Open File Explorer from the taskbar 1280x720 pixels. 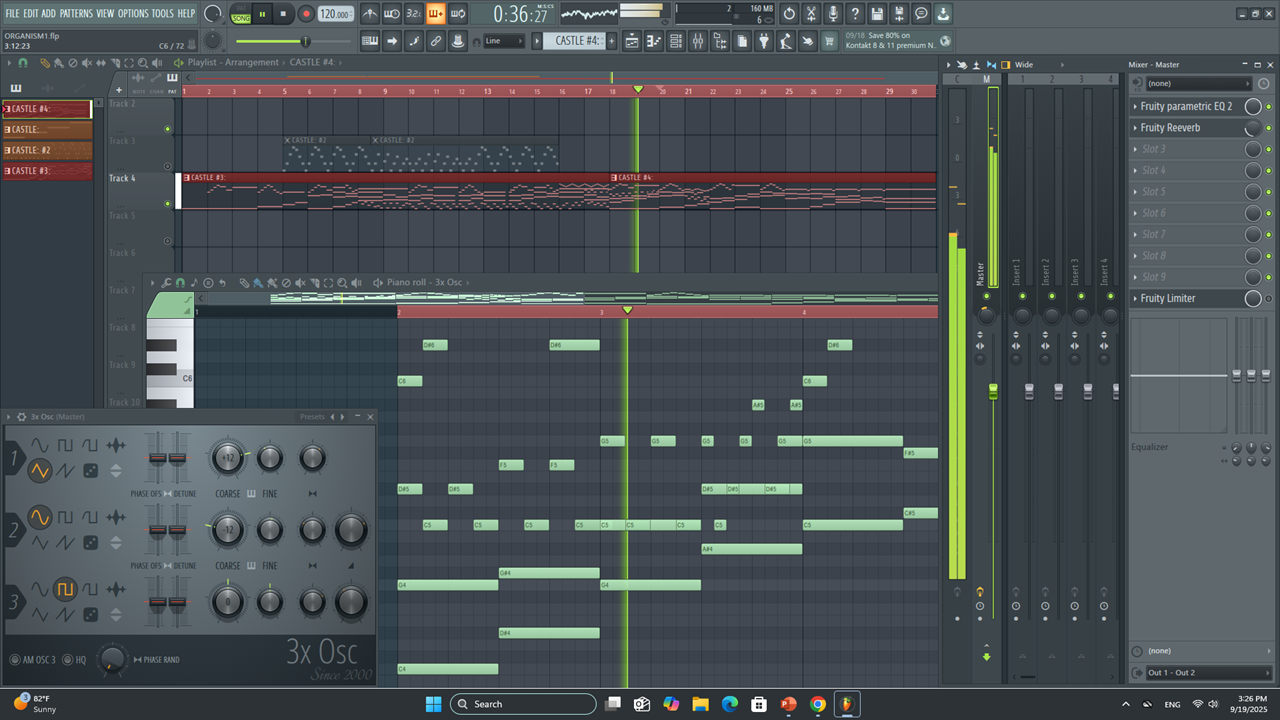tap(700, 704)
